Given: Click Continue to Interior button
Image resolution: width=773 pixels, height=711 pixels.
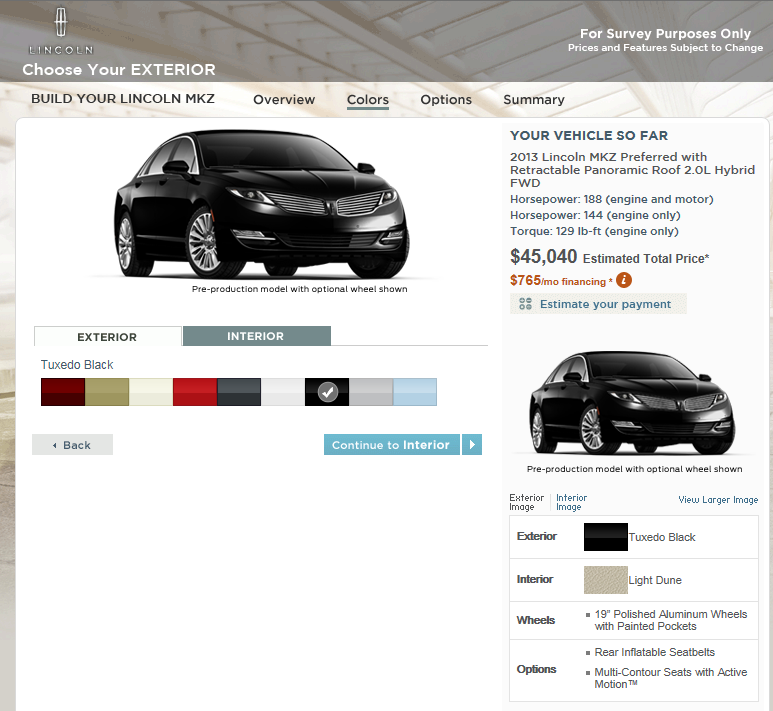Looking at the screenshot, I should point(392,444).
